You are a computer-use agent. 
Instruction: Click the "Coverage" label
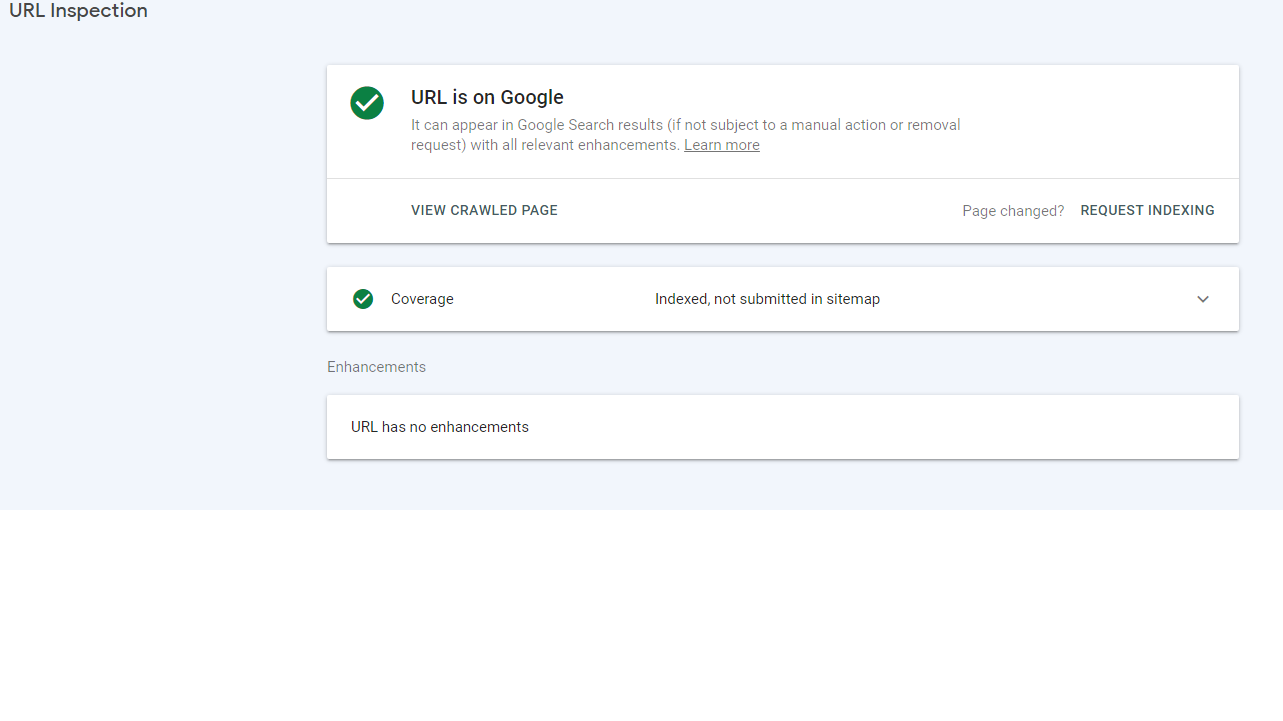(422, 299)
